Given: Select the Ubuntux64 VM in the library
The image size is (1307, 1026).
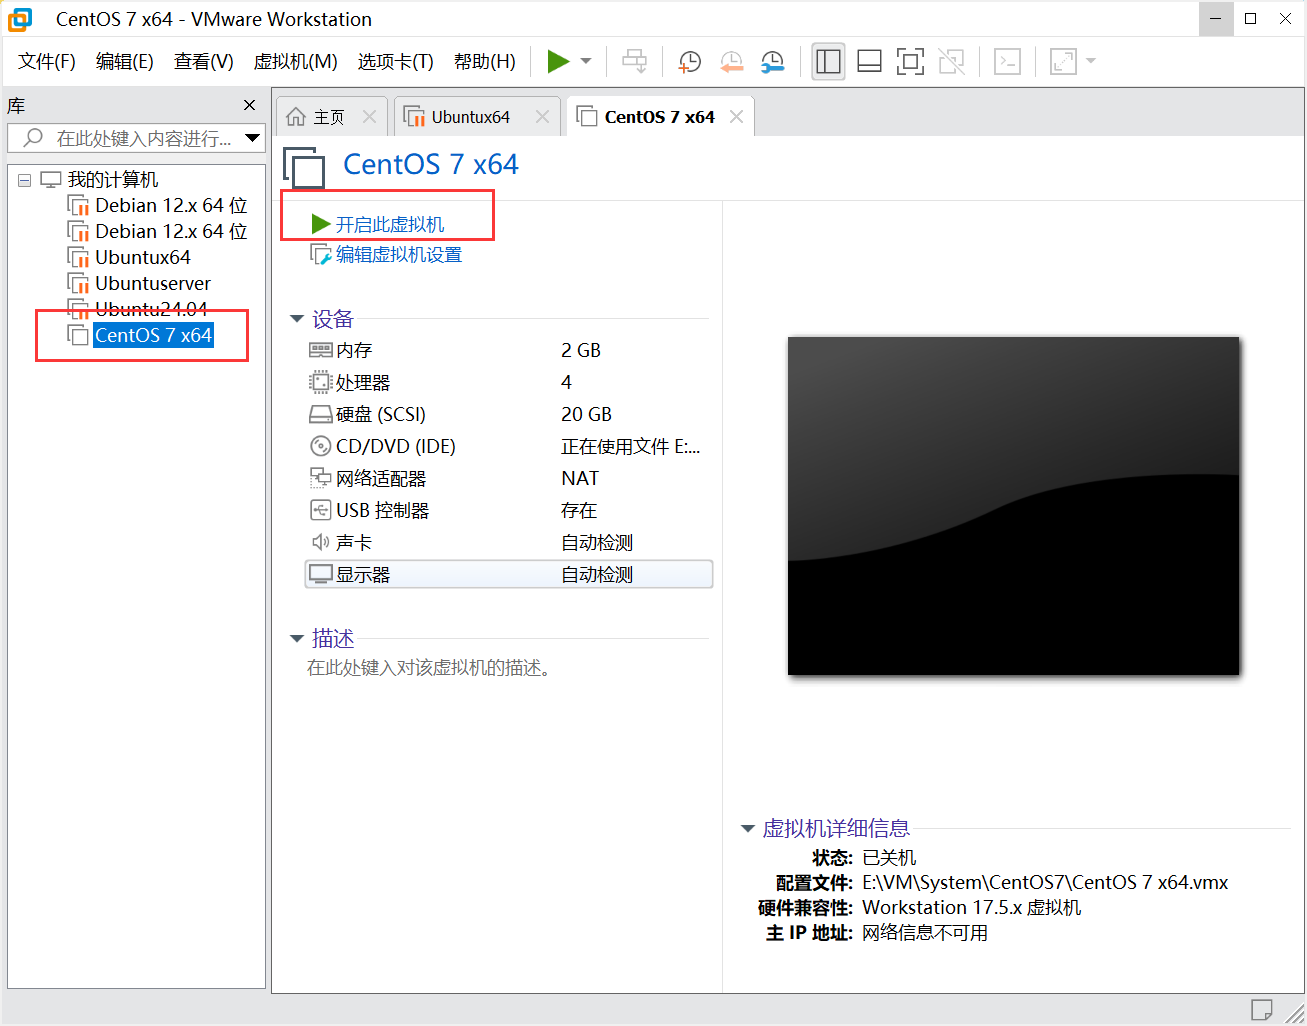Looking at the screenshot, I should click(x=143, y=257).
